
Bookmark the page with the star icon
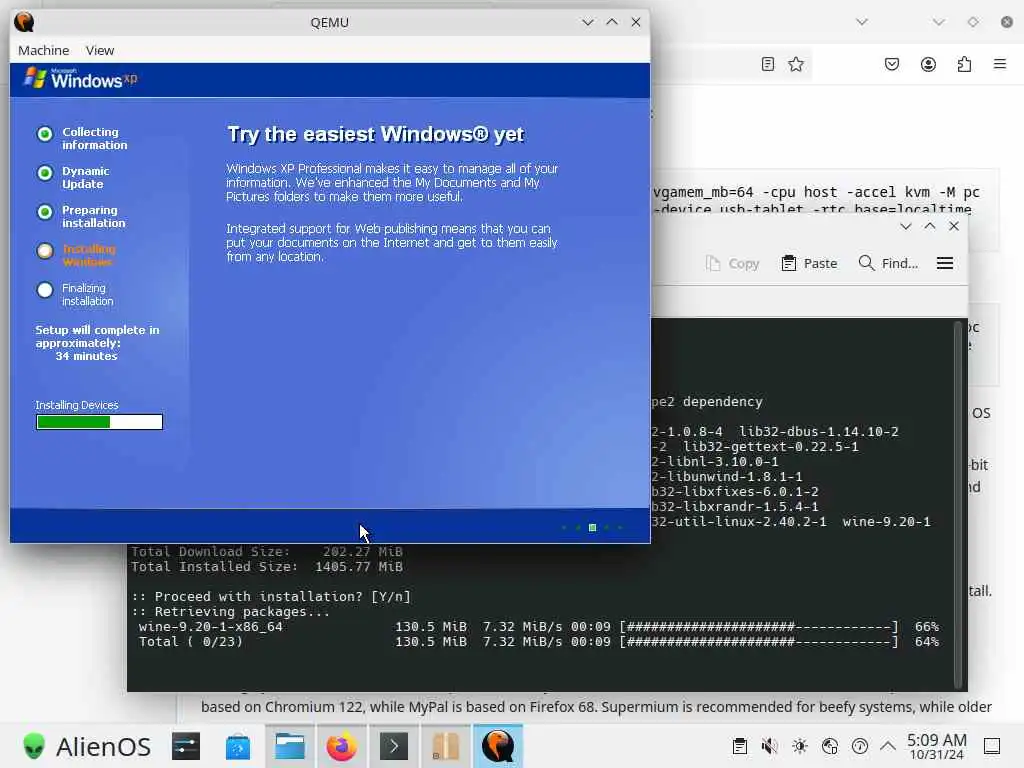click(x=795, y=64)
